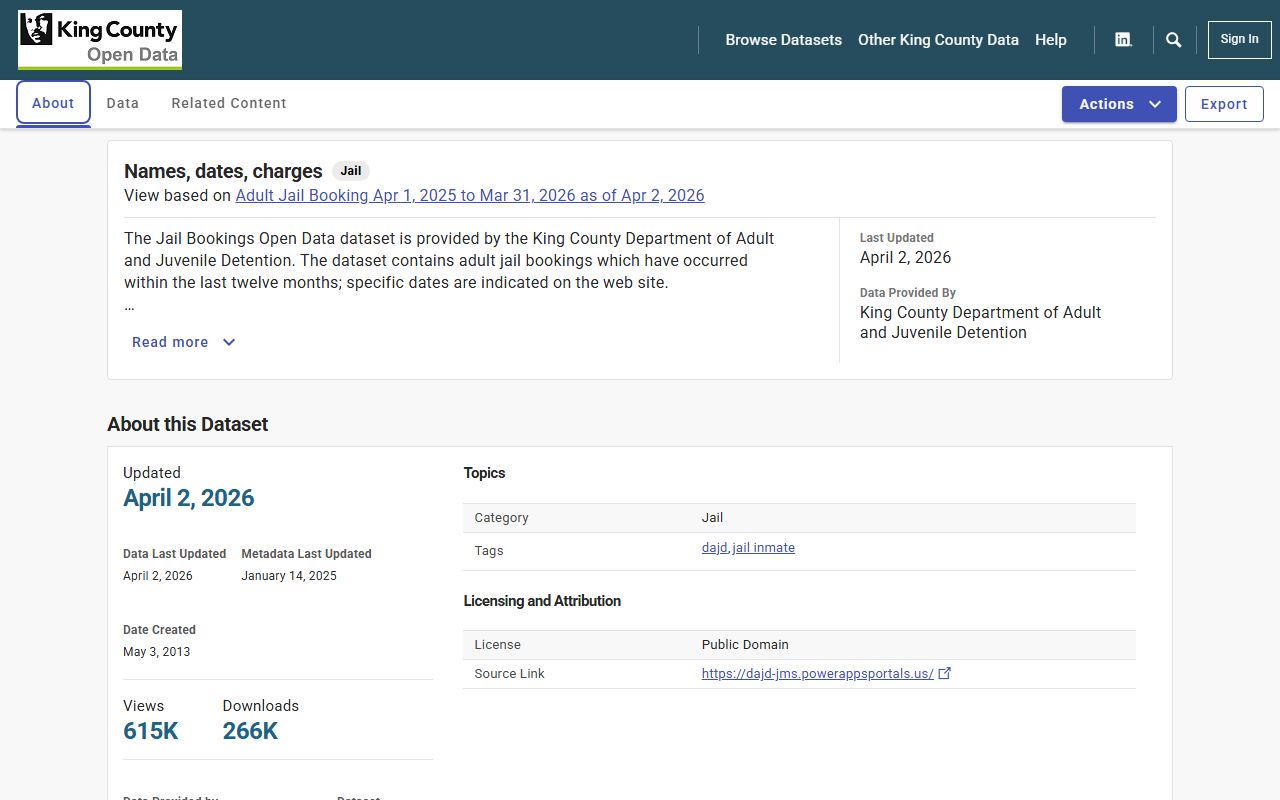Image resolution: width=1280 pixels, height=800 pixels.
Task: Click the jail inmate tag link
Action: [x=764, y=548]
